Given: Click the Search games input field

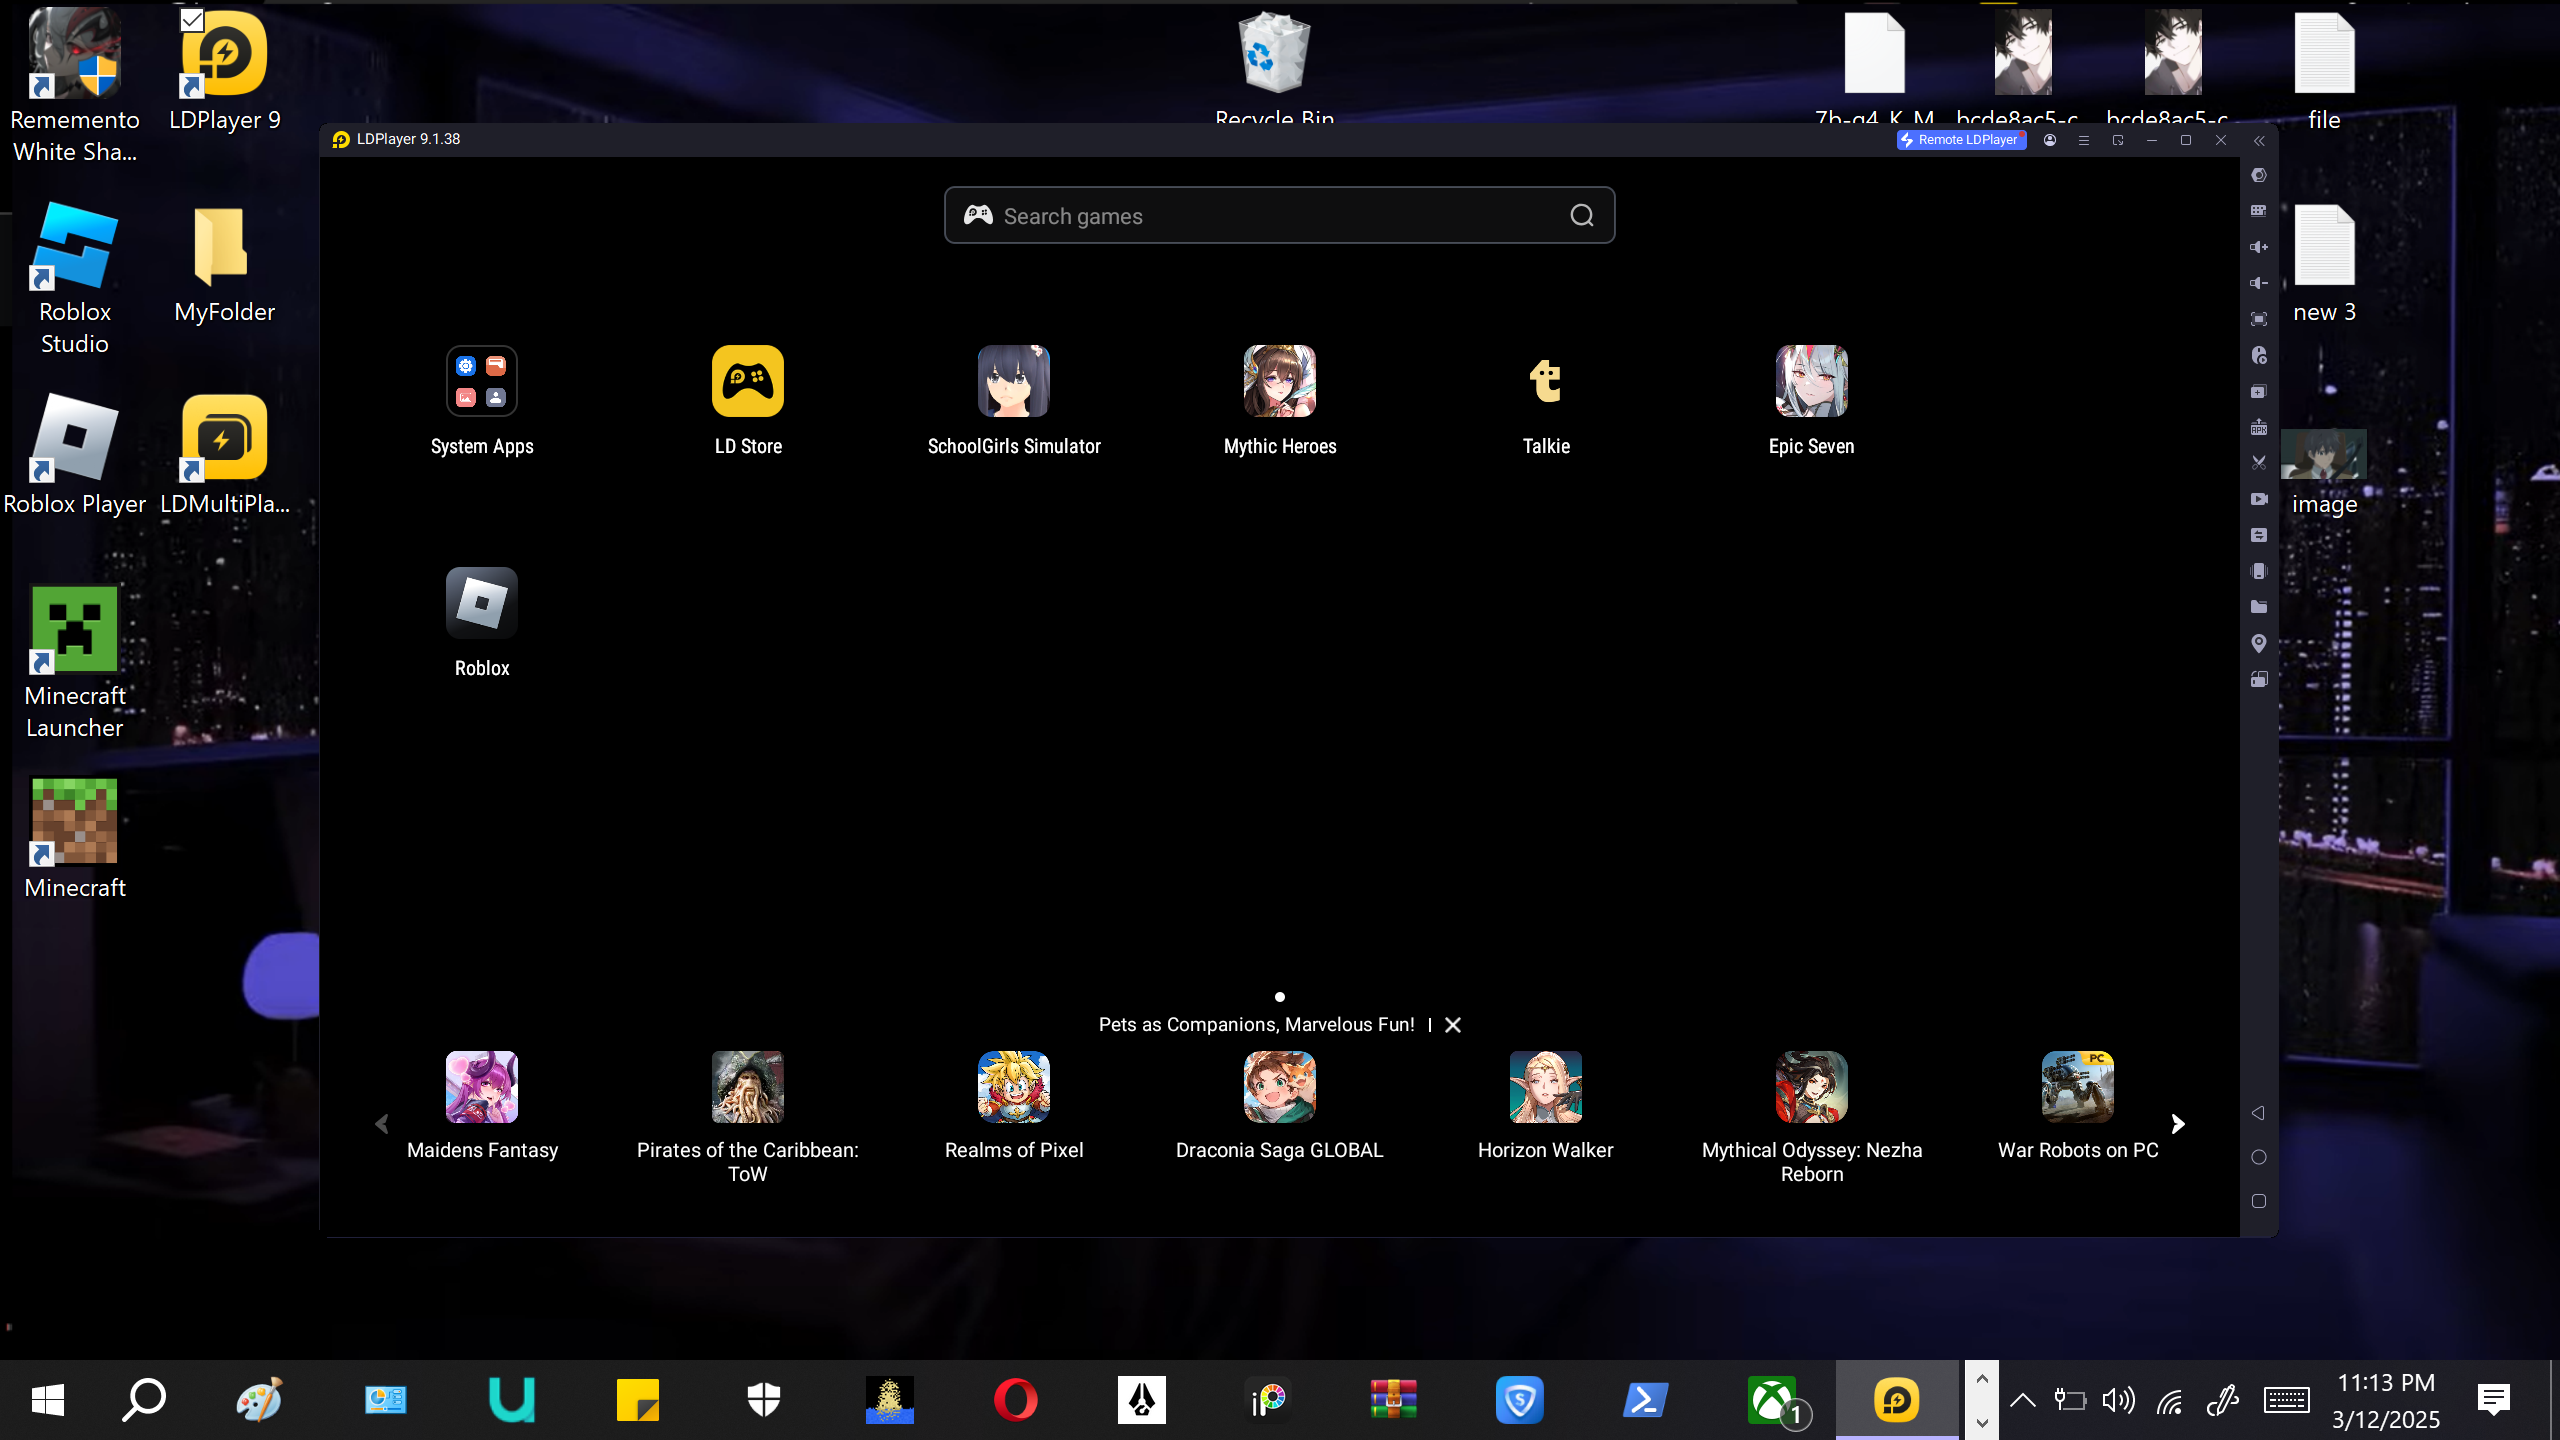Looking at the screenshot, I should click(1279, 215).
